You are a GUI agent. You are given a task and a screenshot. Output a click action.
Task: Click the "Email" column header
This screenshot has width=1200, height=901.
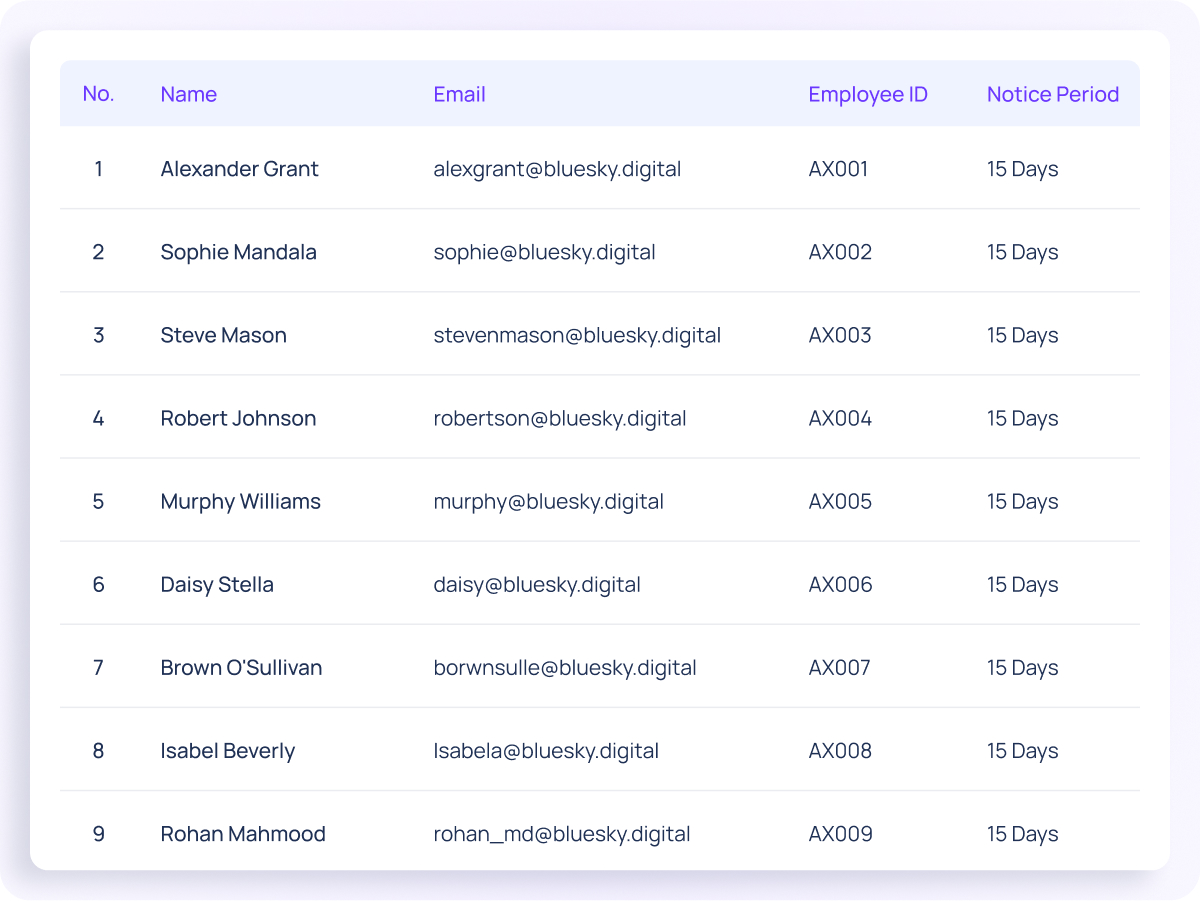pyautogui.click(x=459, y=94)
